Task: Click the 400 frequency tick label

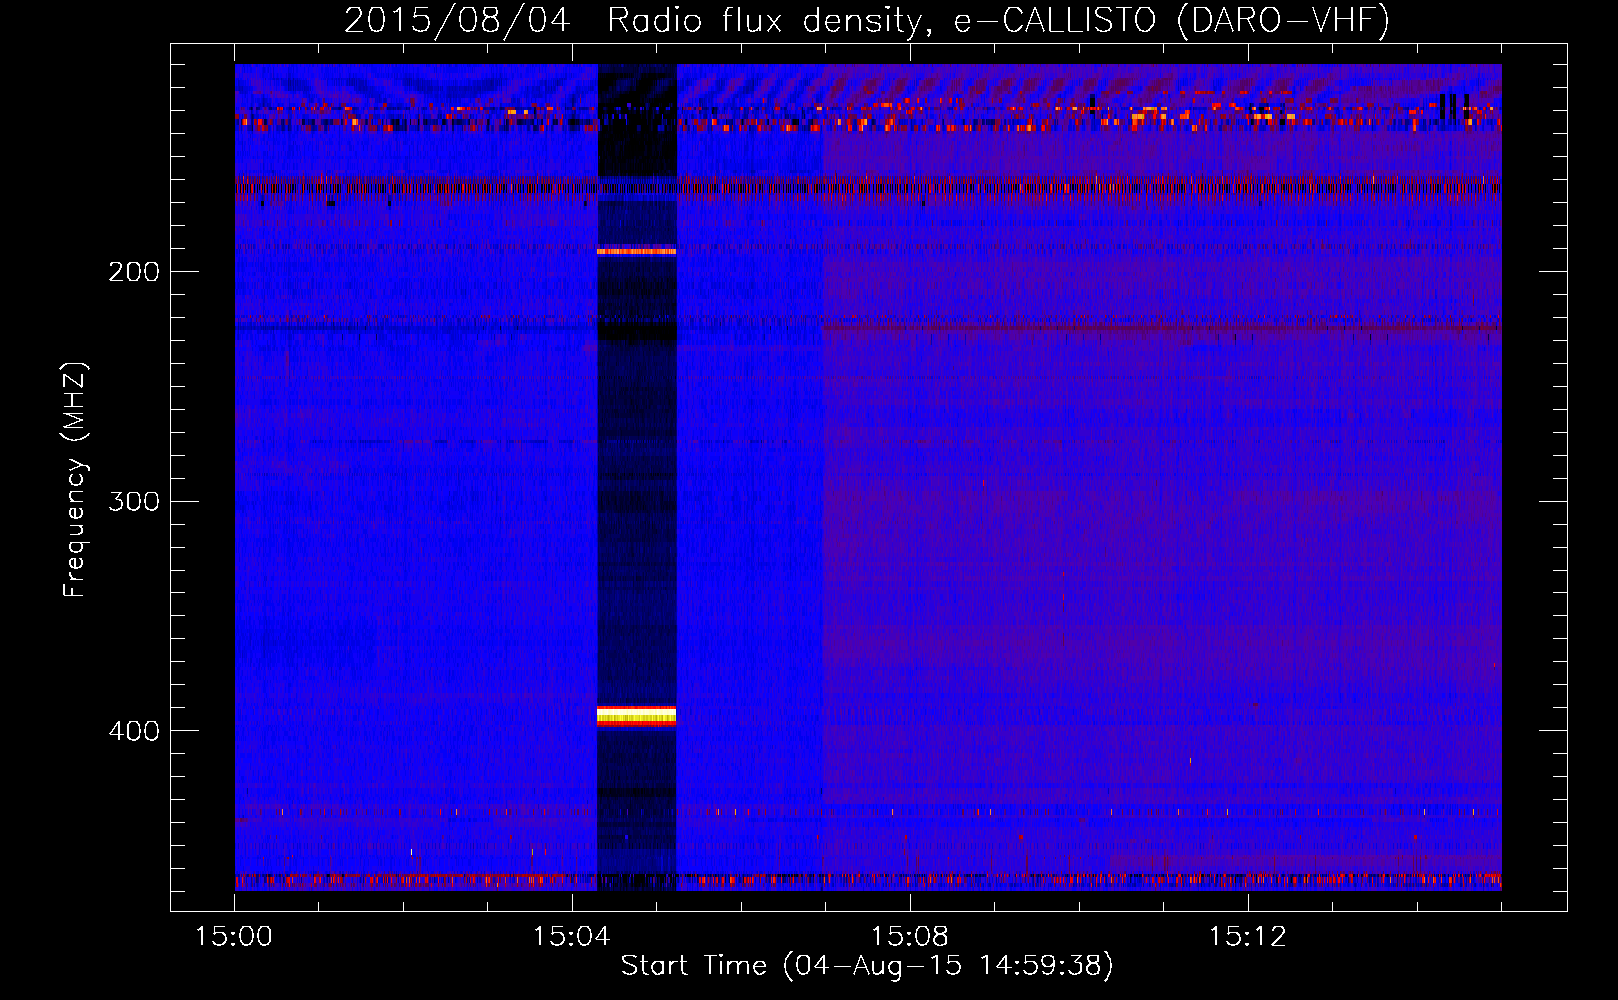Action: [134, 731]
